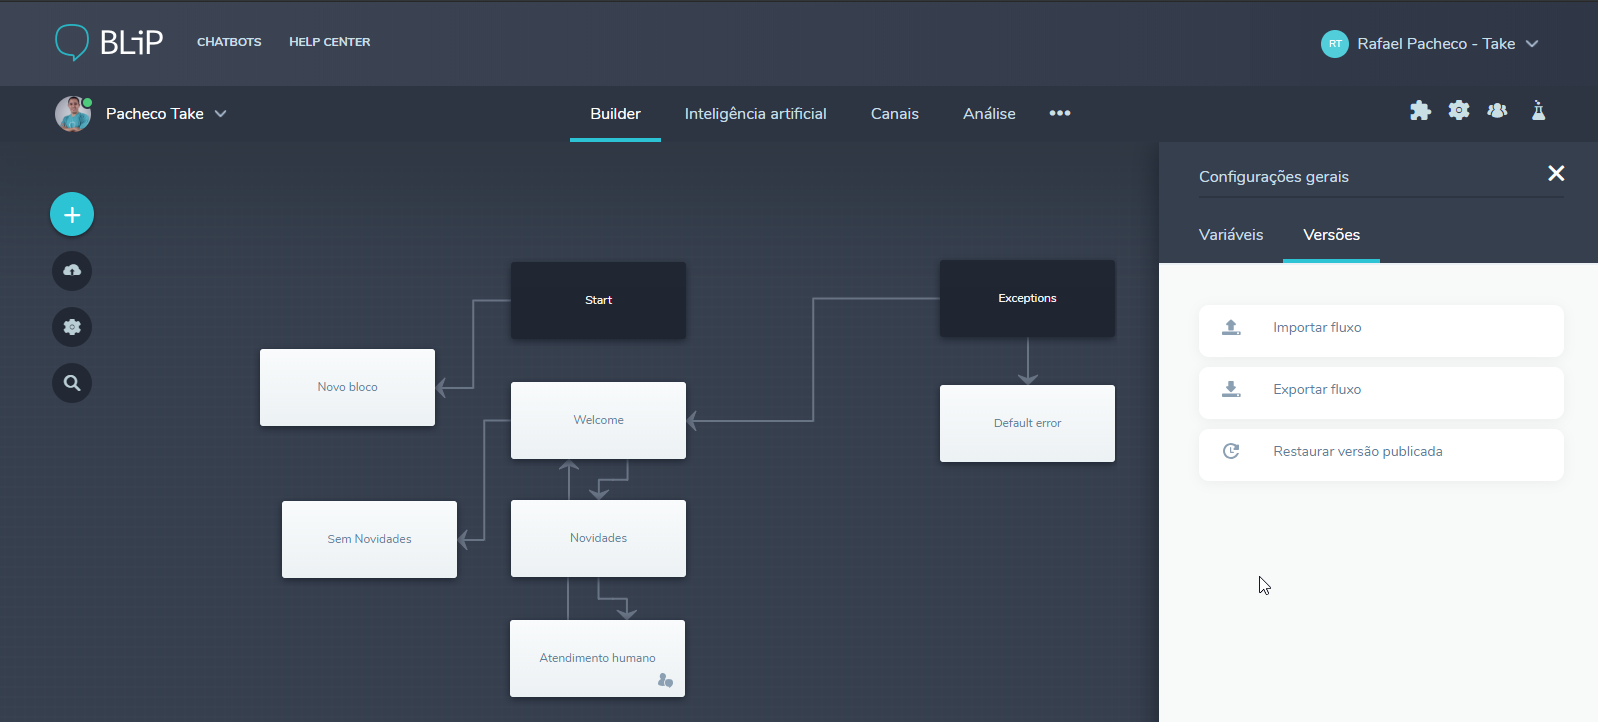
Task: Select the Versões tab
Action: 1331,235
